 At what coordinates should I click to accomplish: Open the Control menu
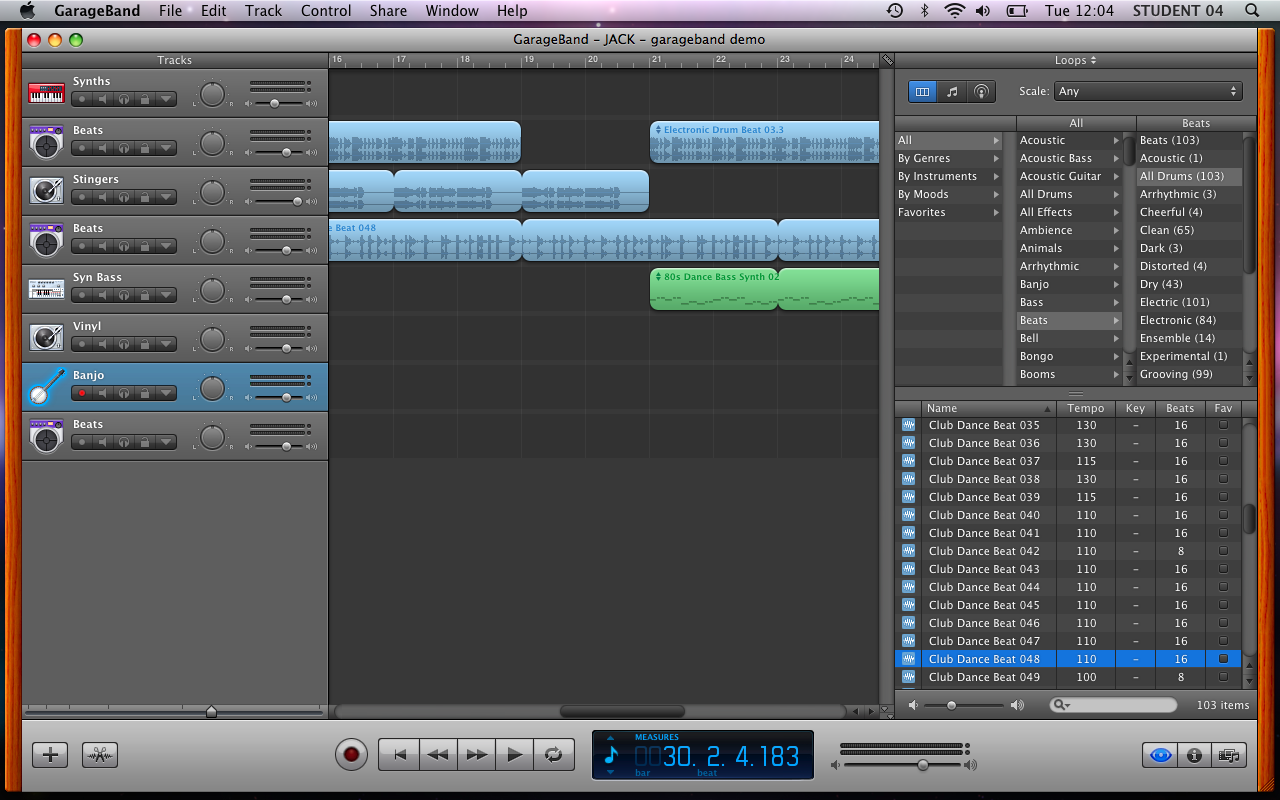coord(326,11)
